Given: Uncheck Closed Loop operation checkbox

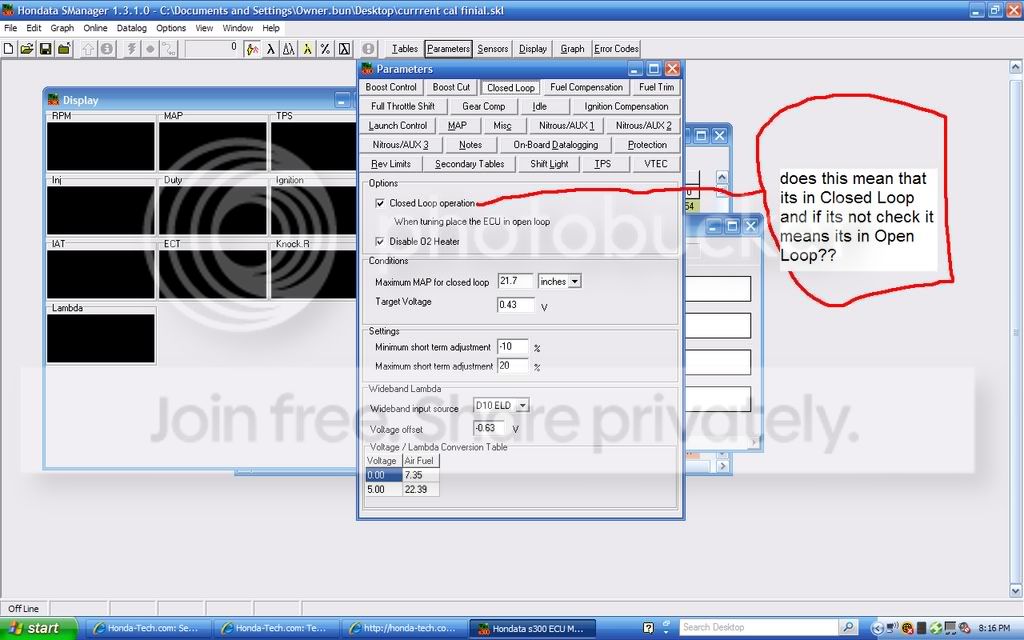Looking at the screenshot, I should 380,203.
